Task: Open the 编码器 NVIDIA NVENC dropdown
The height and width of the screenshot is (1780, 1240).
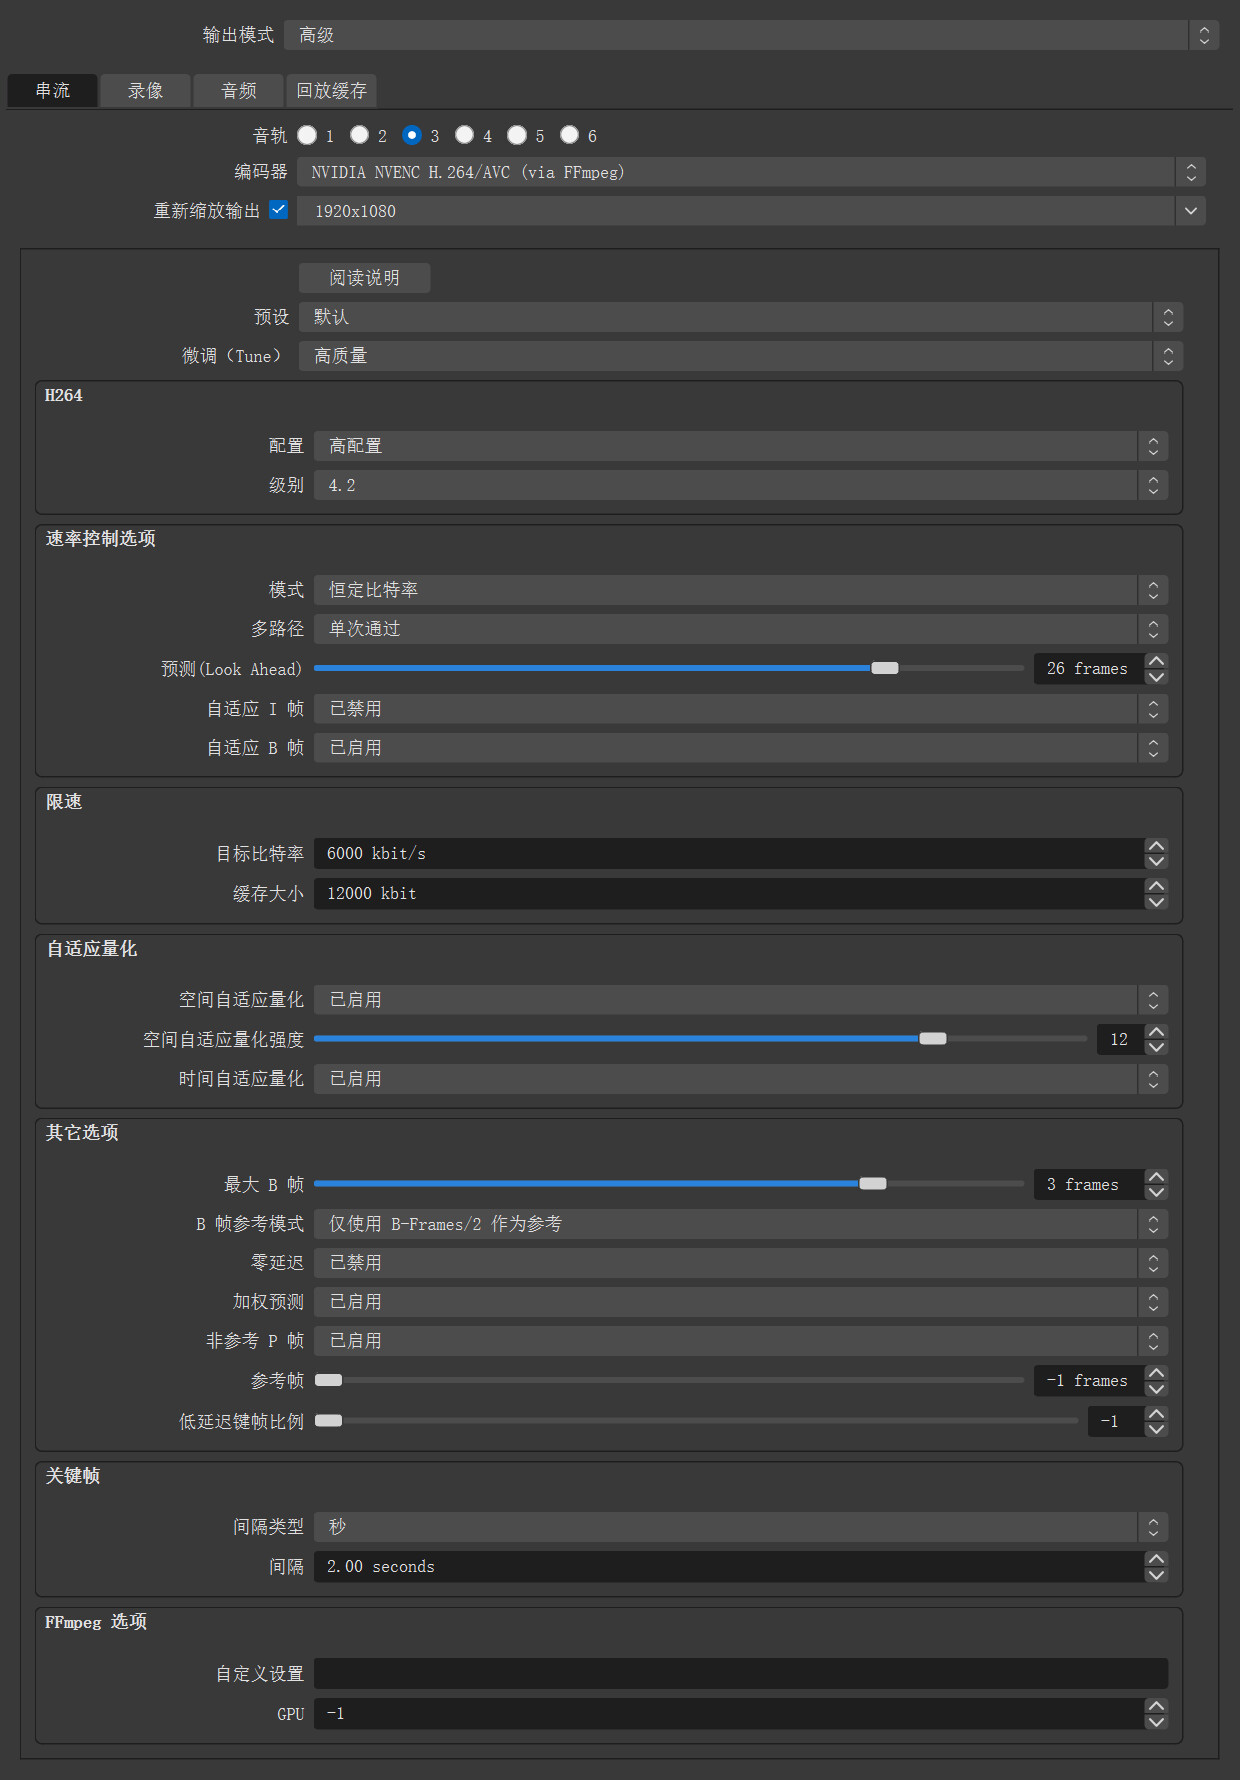Action: tap(751, 172)
